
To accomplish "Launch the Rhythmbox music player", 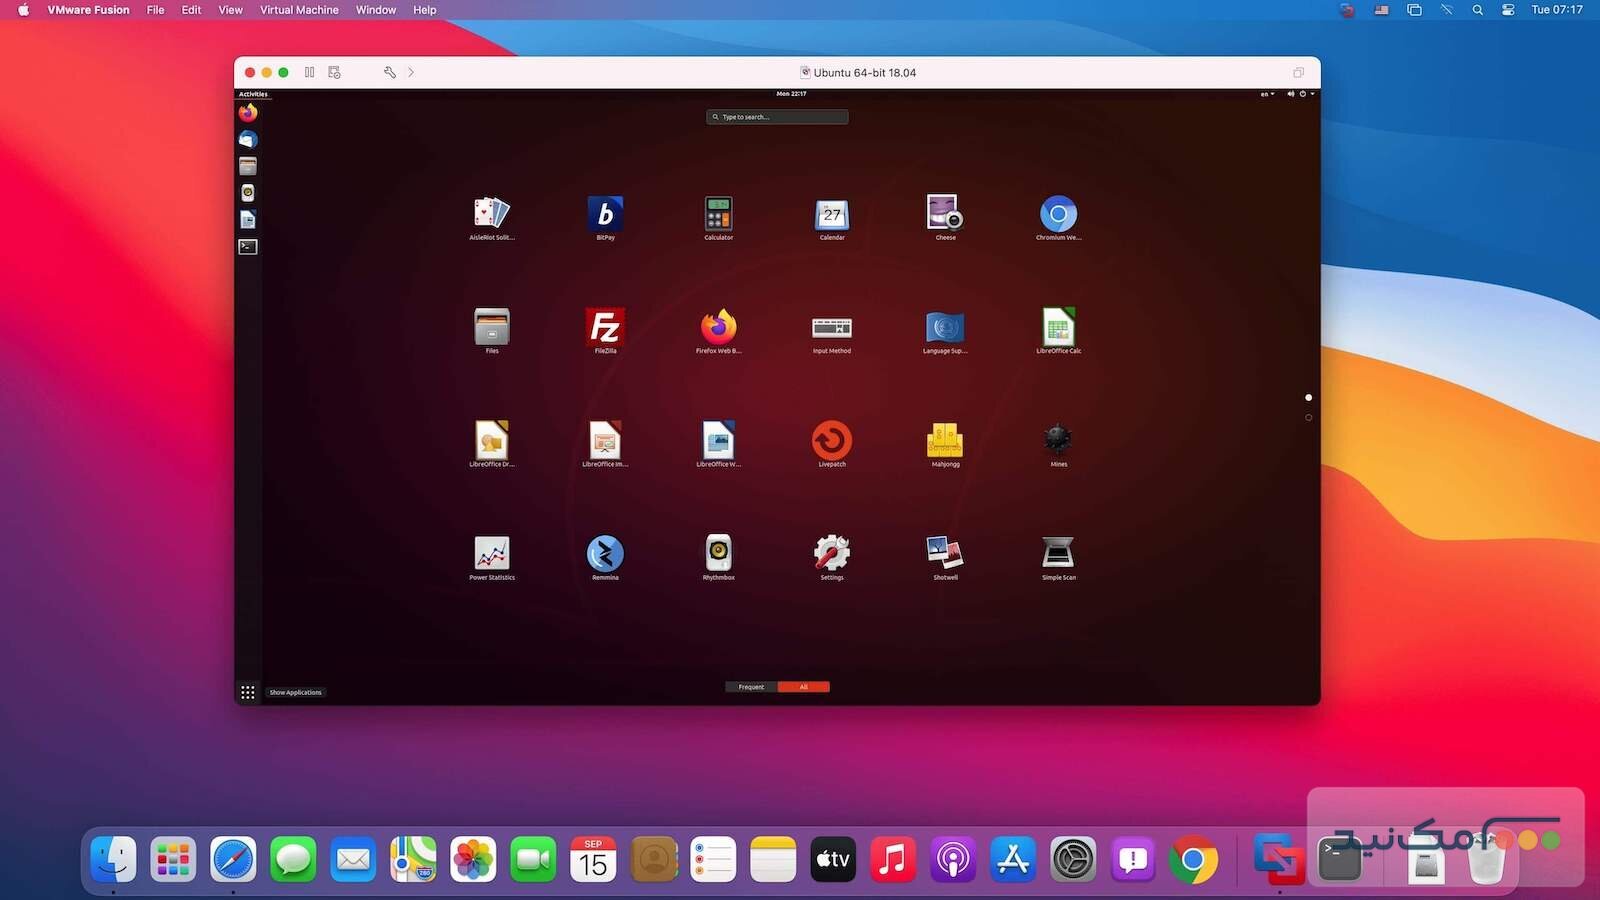I will [x=718, y=554].
